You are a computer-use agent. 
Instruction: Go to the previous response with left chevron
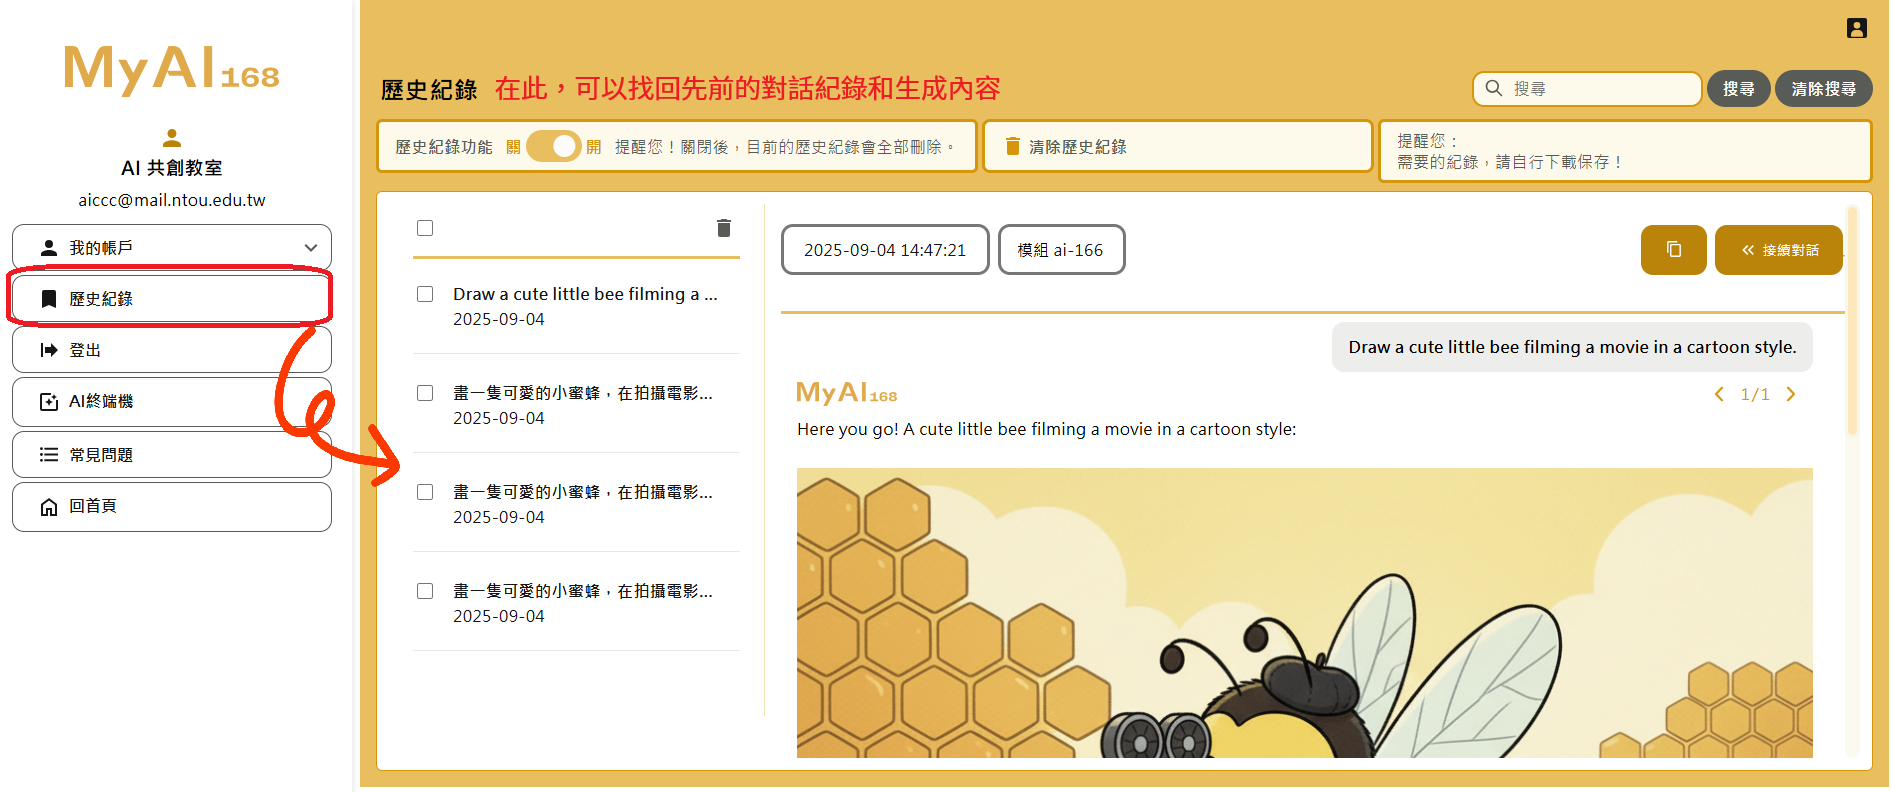pos(1719,394)
